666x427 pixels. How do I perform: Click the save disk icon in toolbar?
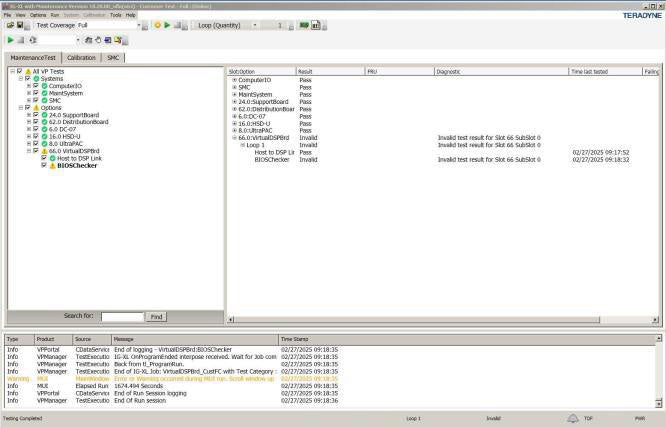(x=18, y=25)
